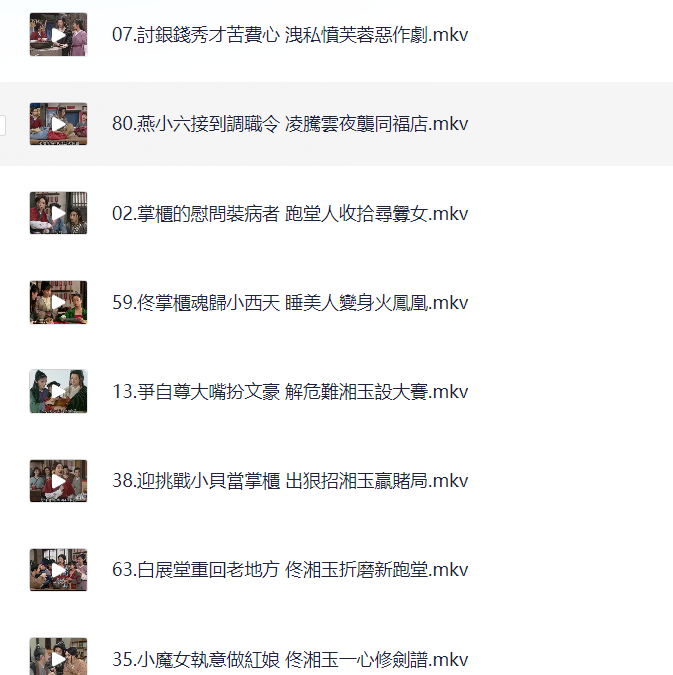Open file 59.佟掌櫃魂歸小西天.mkv
673x675 pixels.
pyautogui.click(x=290, y=302)
